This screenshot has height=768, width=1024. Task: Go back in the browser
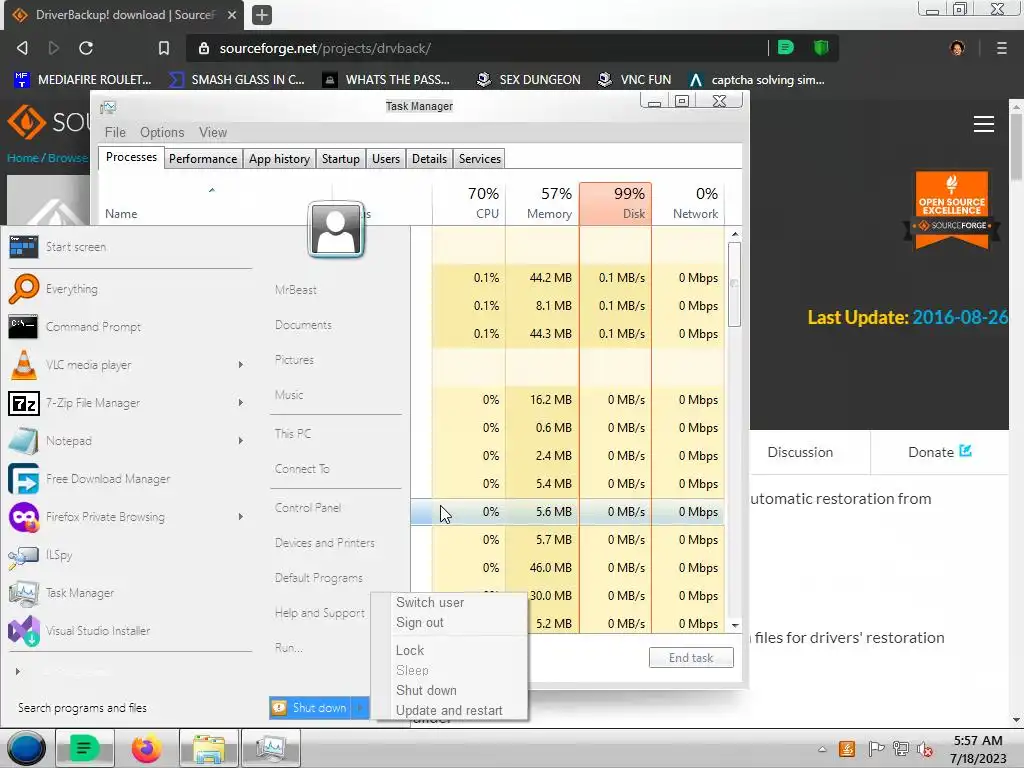[x=22, y=48]
